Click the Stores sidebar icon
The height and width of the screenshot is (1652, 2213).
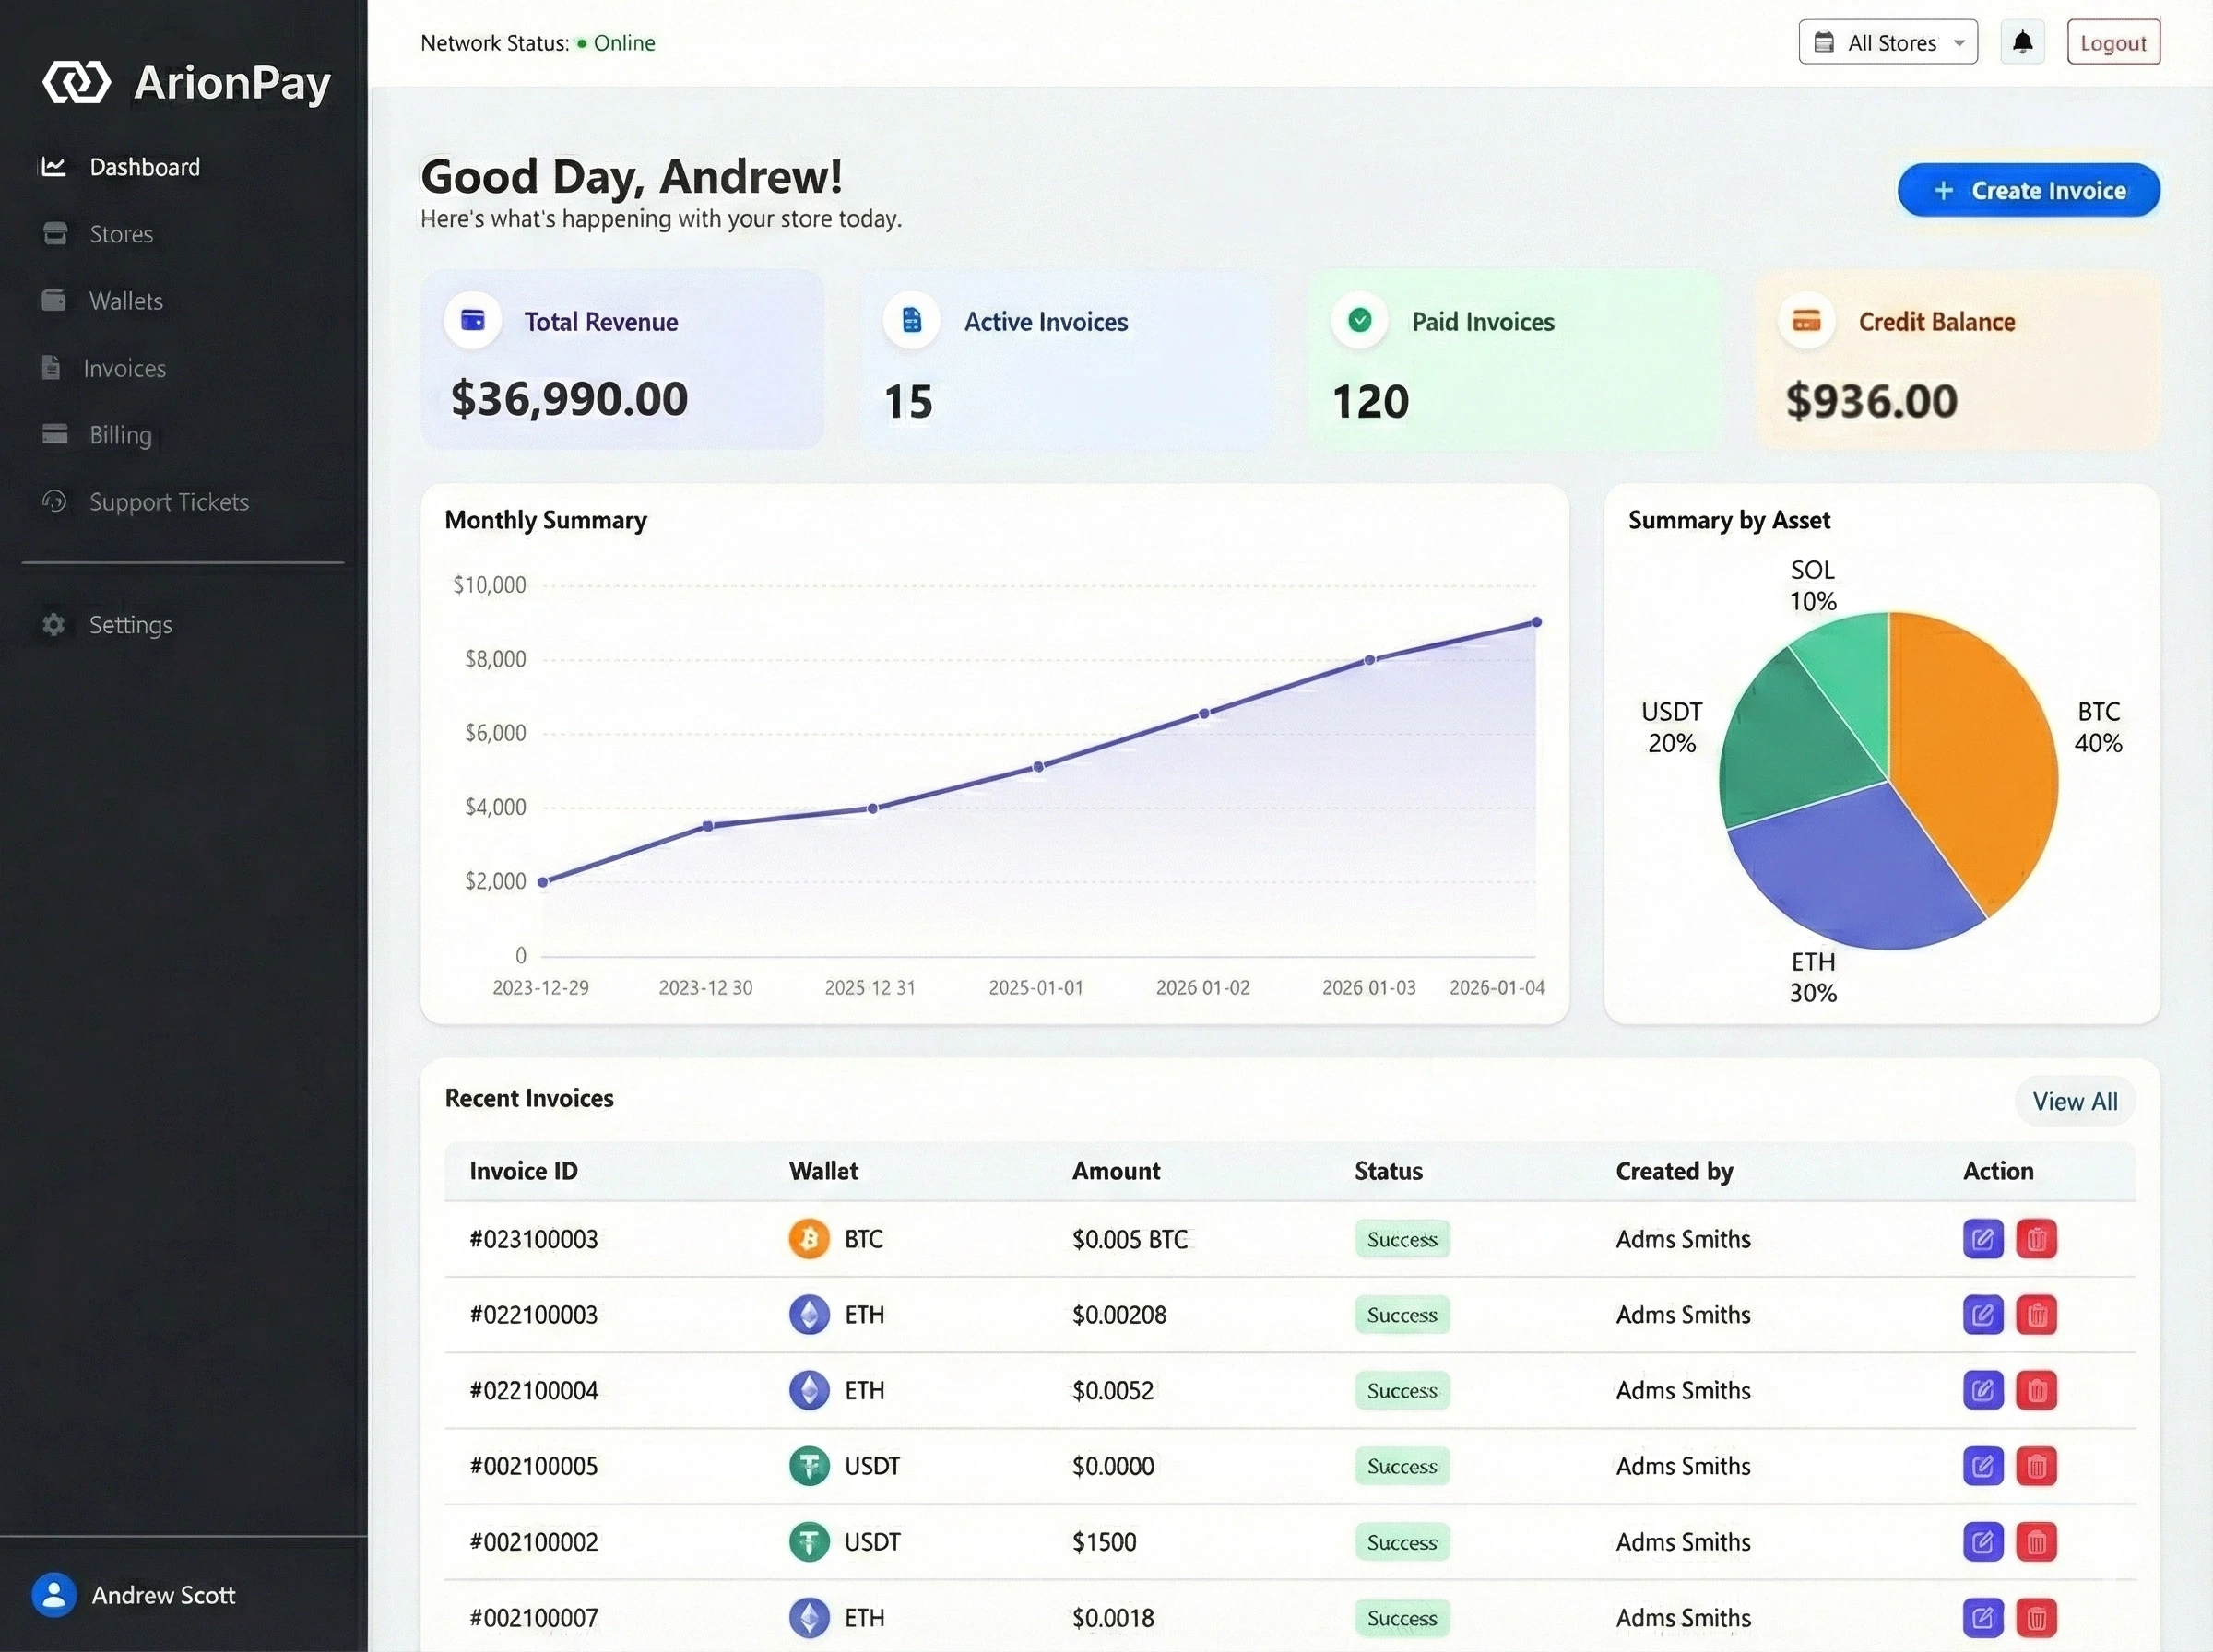point(54,233)
